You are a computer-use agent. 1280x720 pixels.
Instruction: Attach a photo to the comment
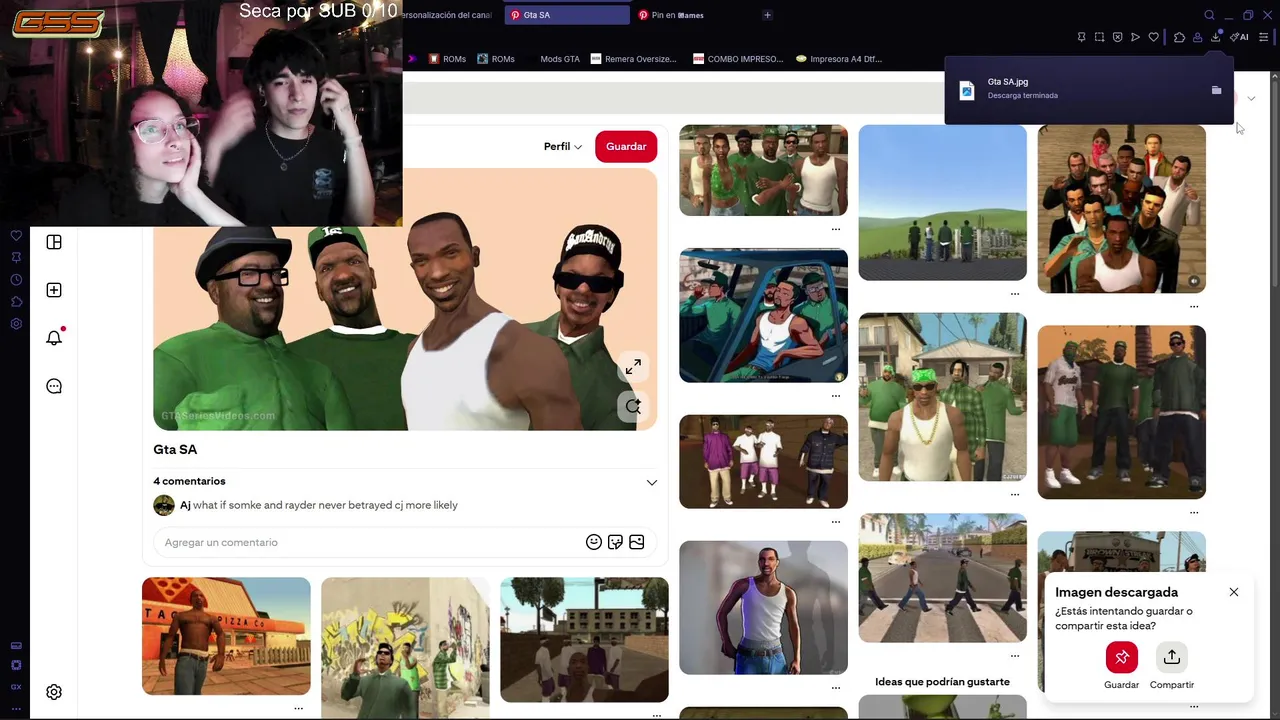click(636, 542)
